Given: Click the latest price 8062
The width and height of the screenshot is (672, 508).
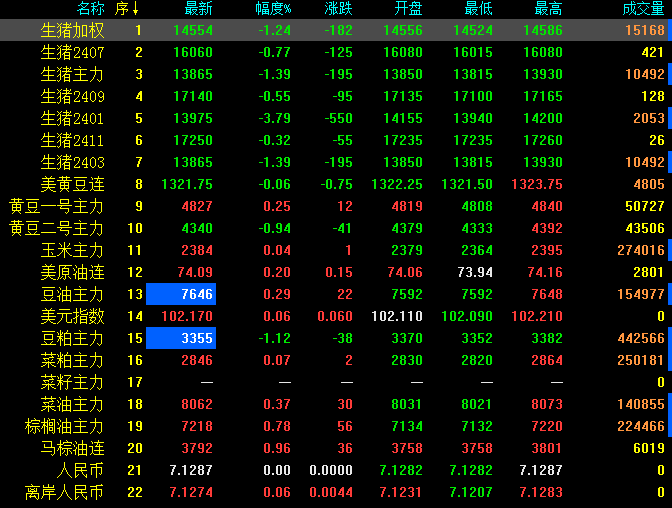Looking at the screenshot, I should (x=197, y=404).
